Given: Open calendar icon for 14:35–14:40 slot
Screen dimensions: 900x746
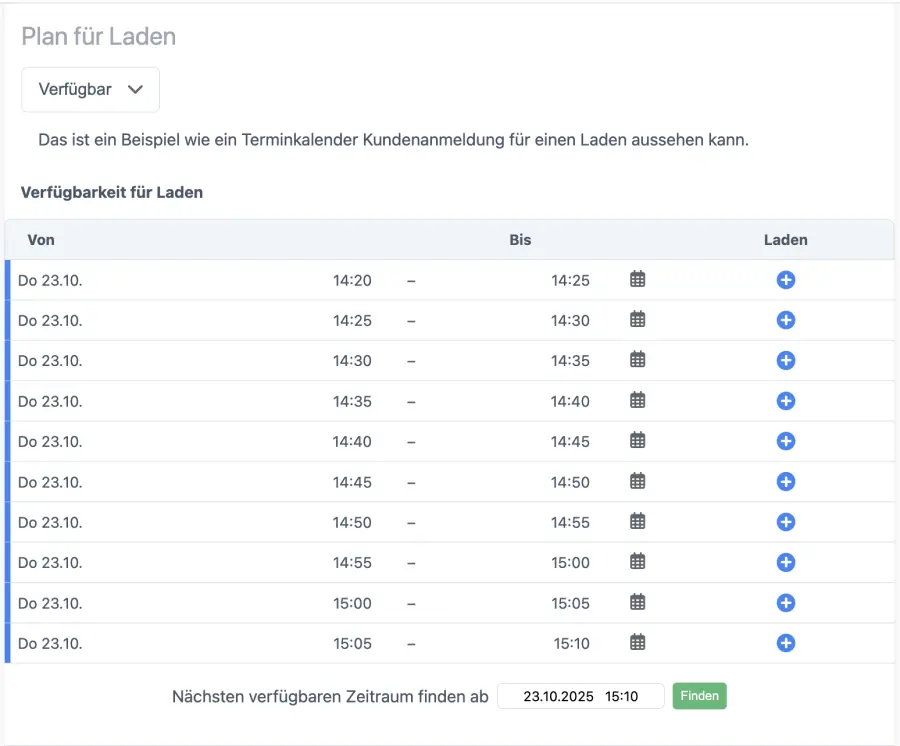Looking at the screenshot, I should [x=638, y=401].
